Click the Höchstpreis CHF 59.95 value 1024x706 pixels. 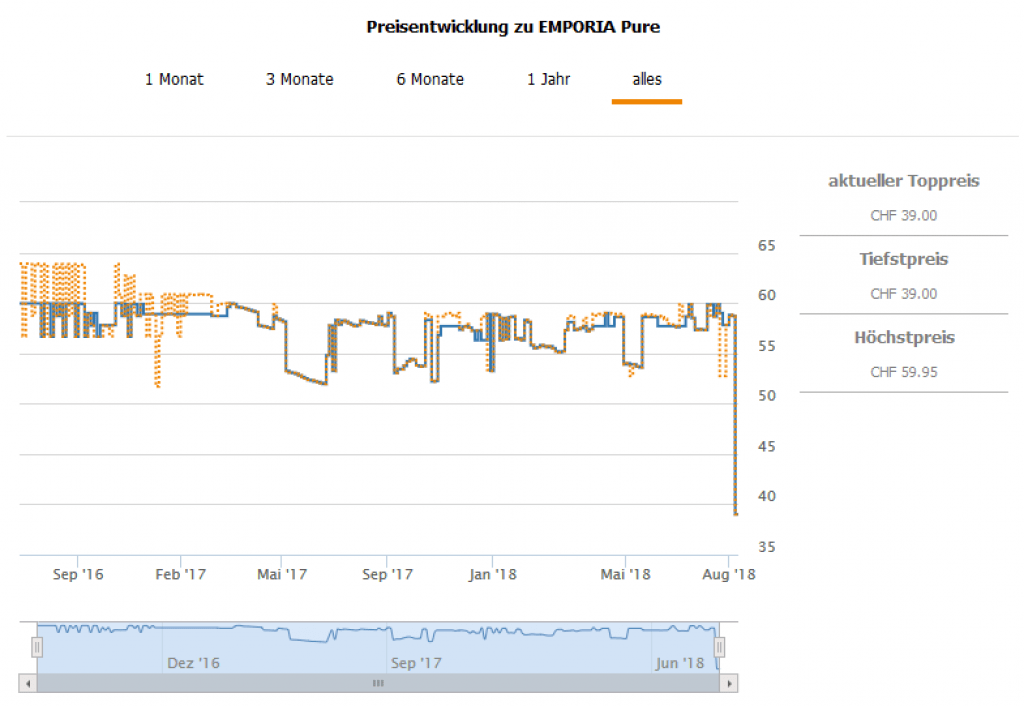[904, 372]
